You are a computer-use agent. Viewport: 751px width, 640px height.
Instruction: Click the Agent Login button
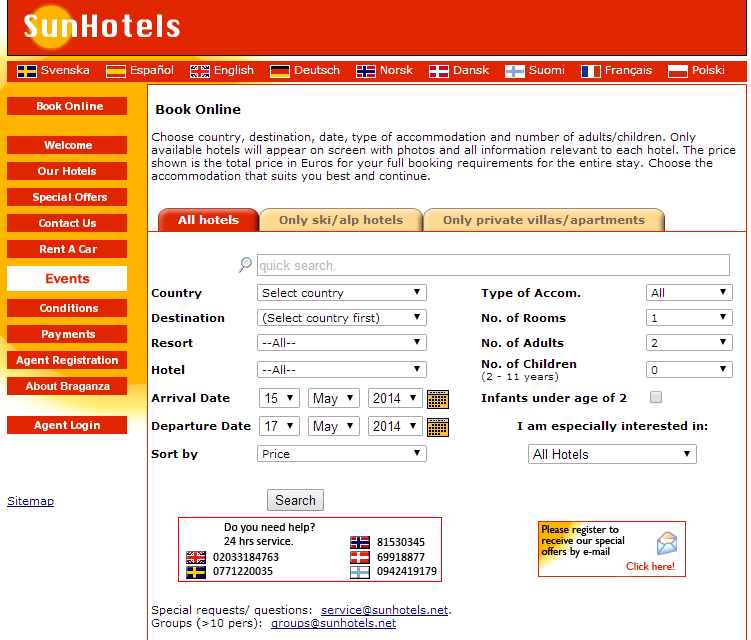pos(67,425)
